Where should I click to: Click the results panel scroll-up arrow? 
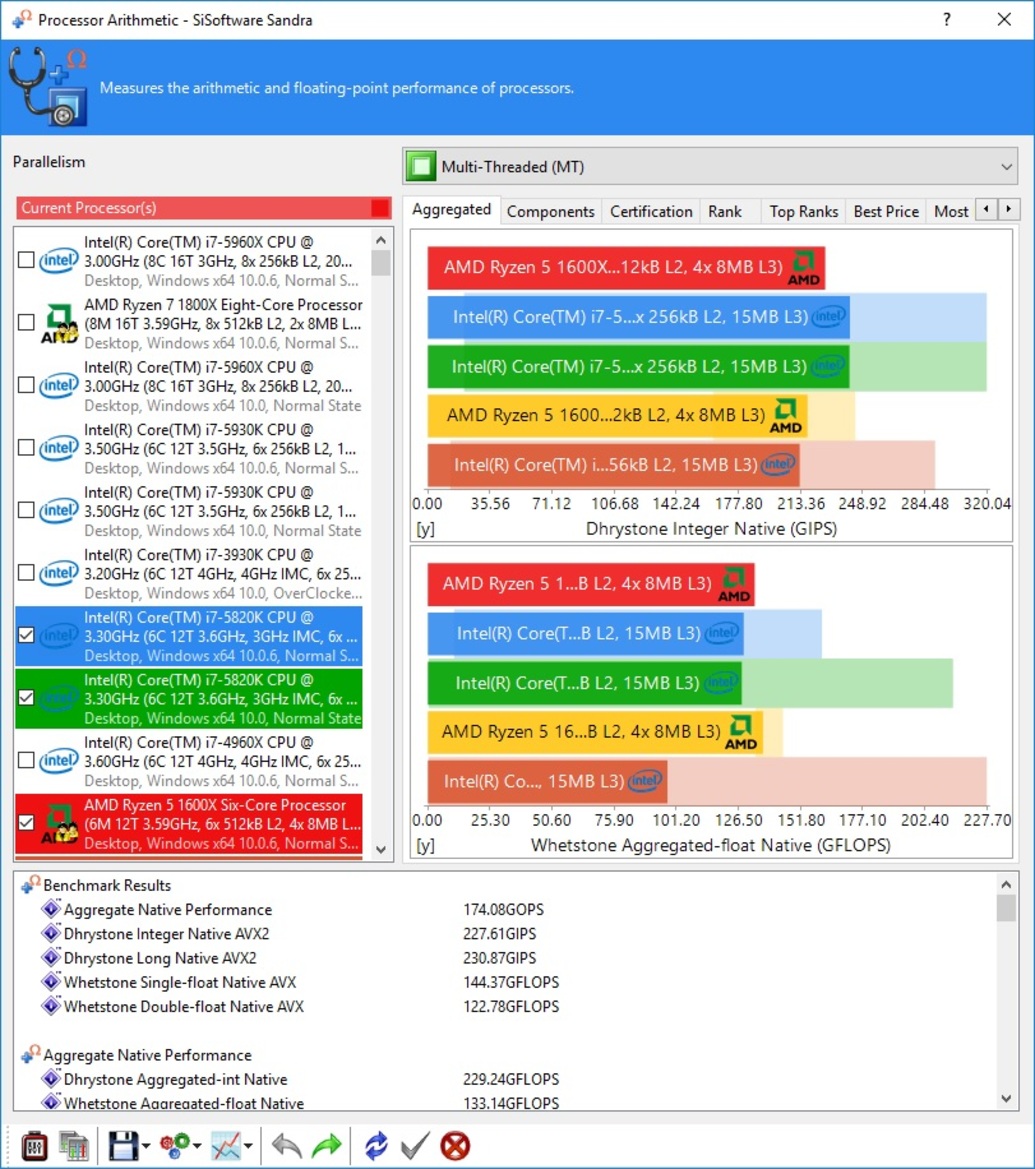tap(1006, 884)
